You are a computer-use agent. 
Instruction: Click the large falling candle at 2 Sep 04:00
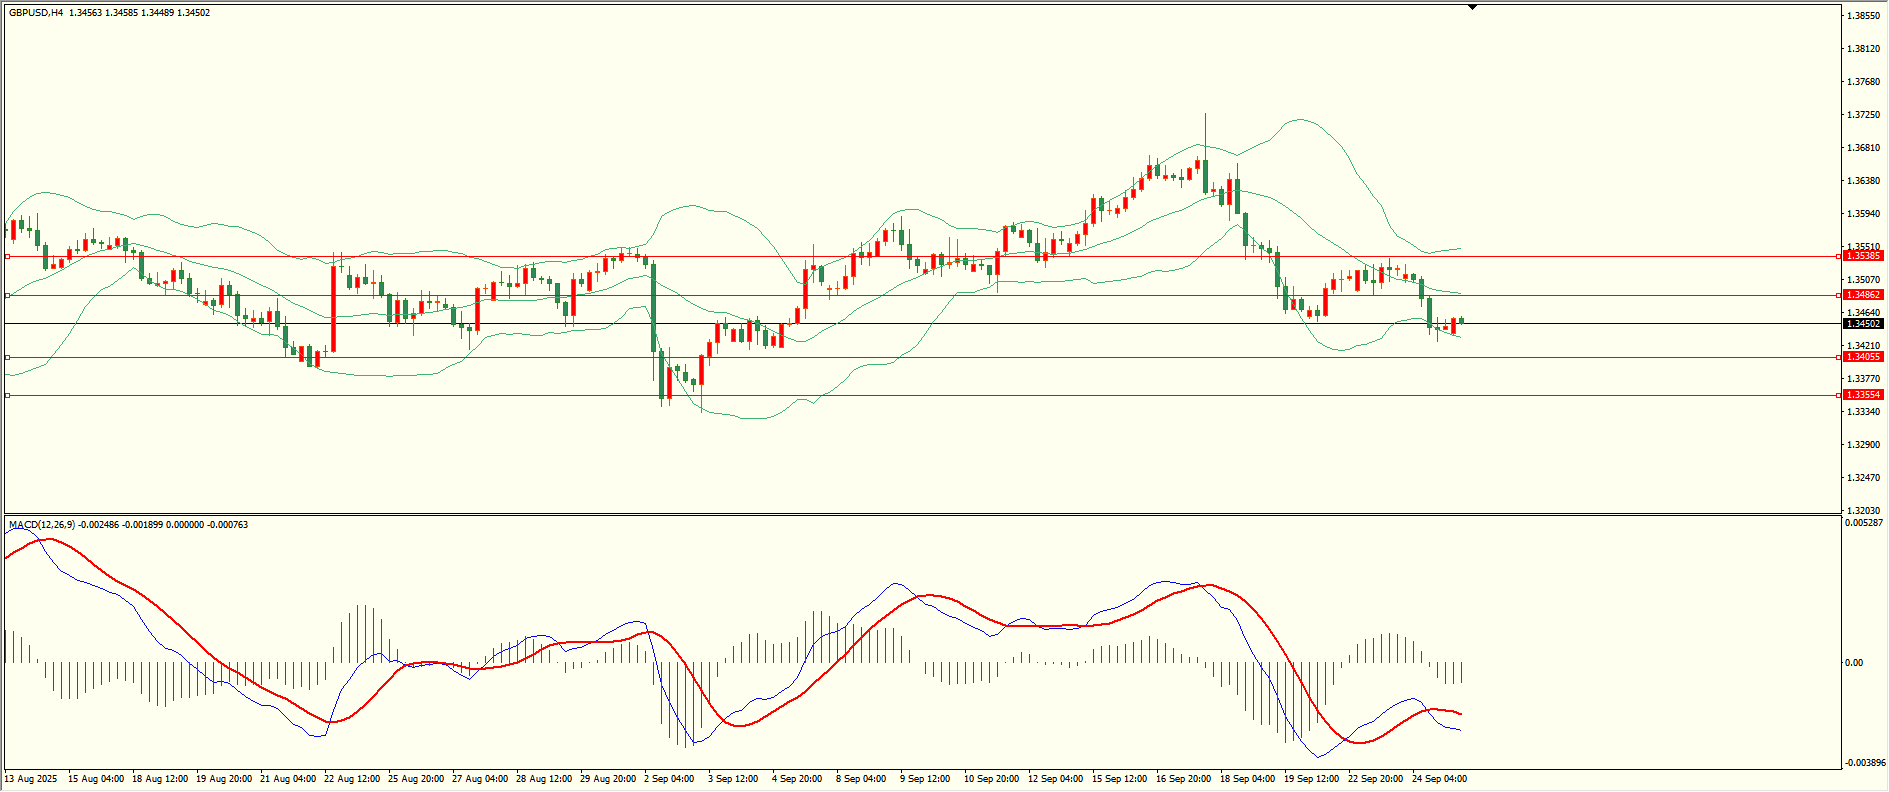653,308
